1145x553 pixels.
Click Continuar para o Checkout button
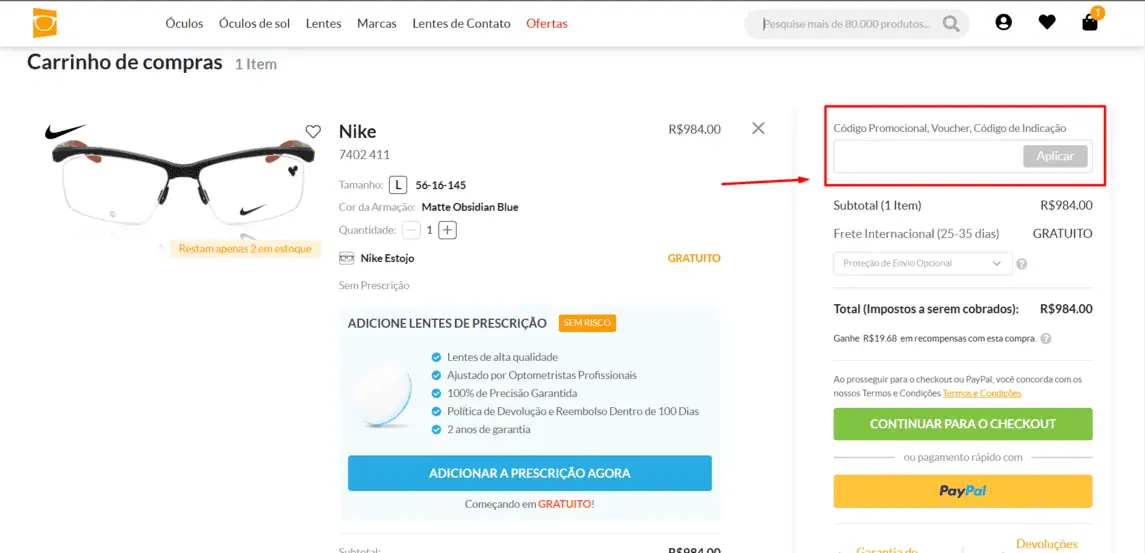pos(963,424)
